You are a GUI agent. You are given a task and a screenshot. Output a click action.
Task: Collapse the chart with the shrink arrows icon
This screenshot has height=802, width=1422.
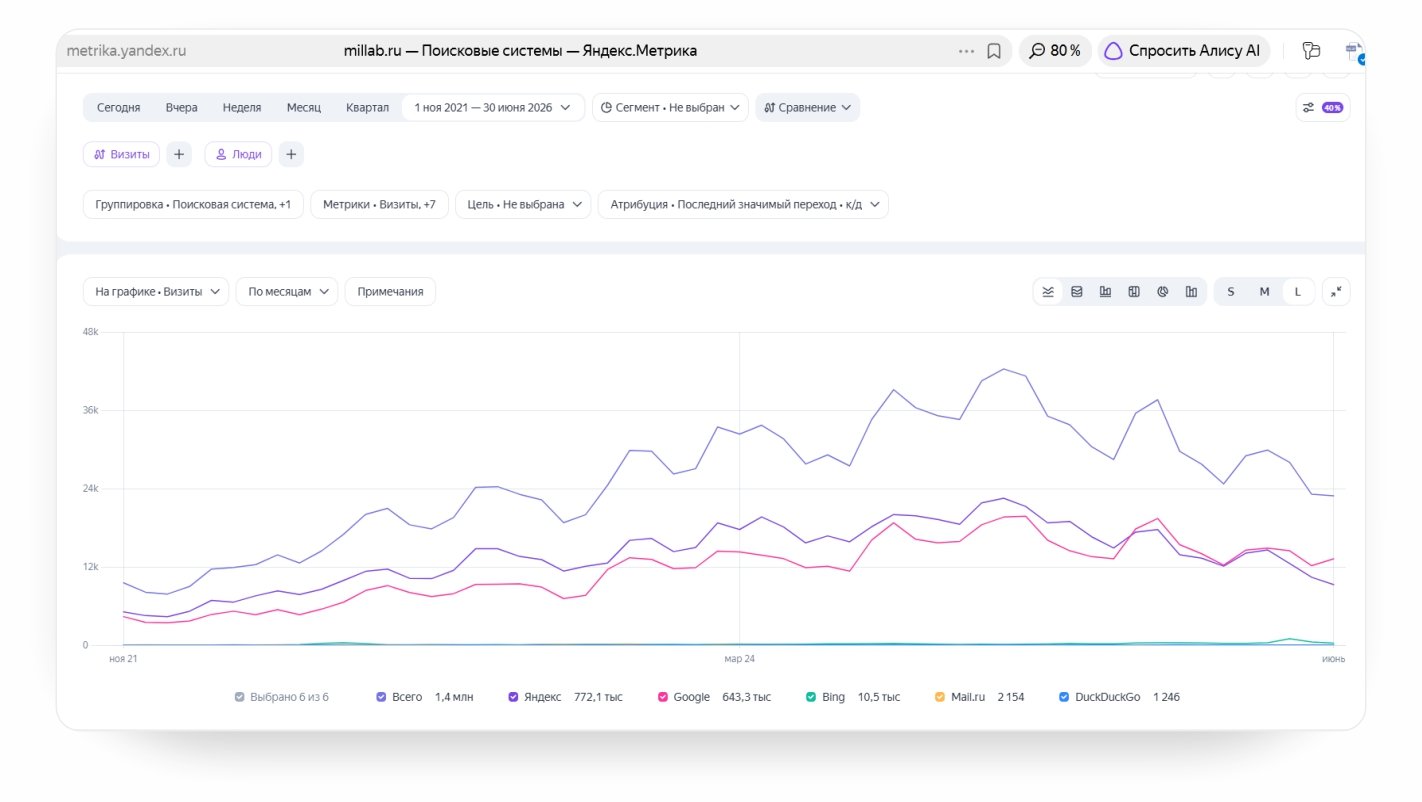1336,292
